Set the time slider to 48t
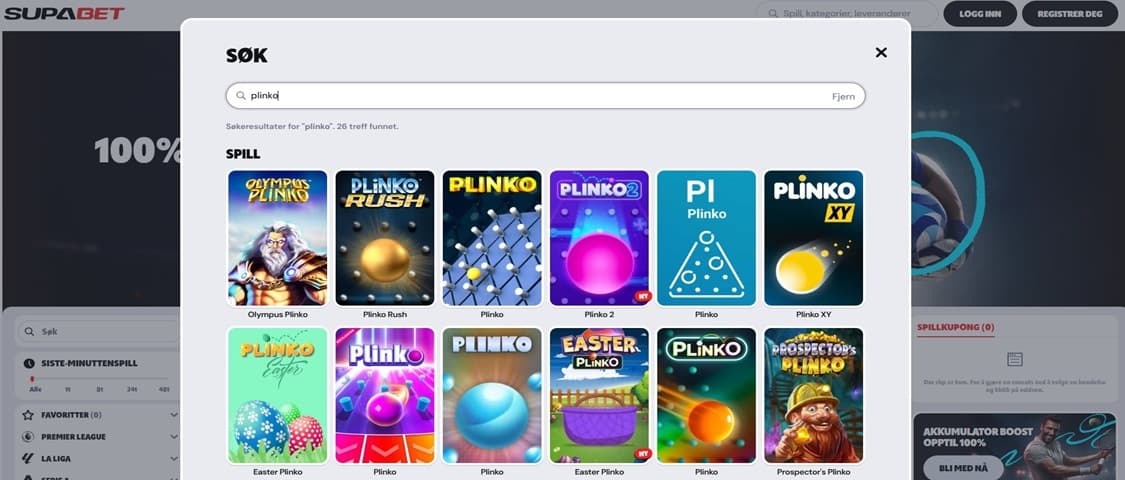The width and height of the screenshot is (1125, 480). click(165, 389)
